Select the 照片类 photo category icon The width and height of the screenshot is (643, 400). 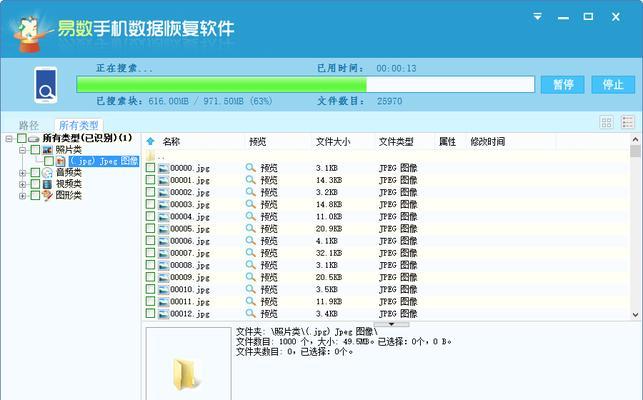[x=48, y=150]
